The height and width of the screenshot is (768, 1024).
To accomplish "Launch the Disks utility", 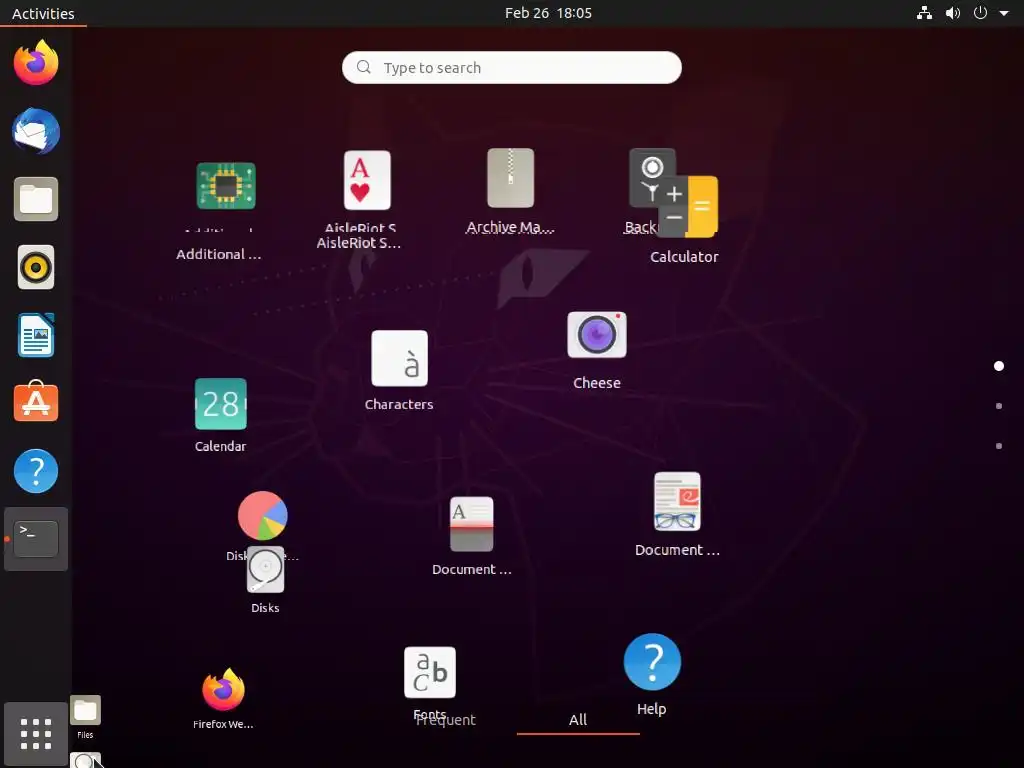I will point(265,569).
